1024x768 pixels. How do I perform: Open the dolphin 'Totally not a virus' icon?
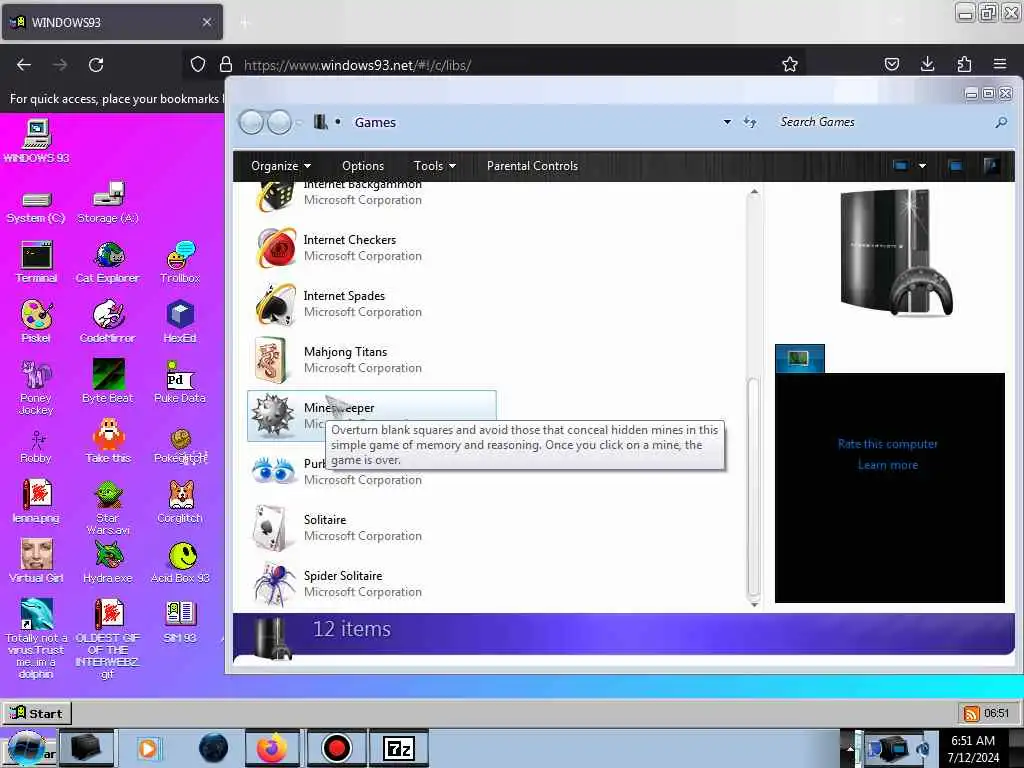(36, 639)
